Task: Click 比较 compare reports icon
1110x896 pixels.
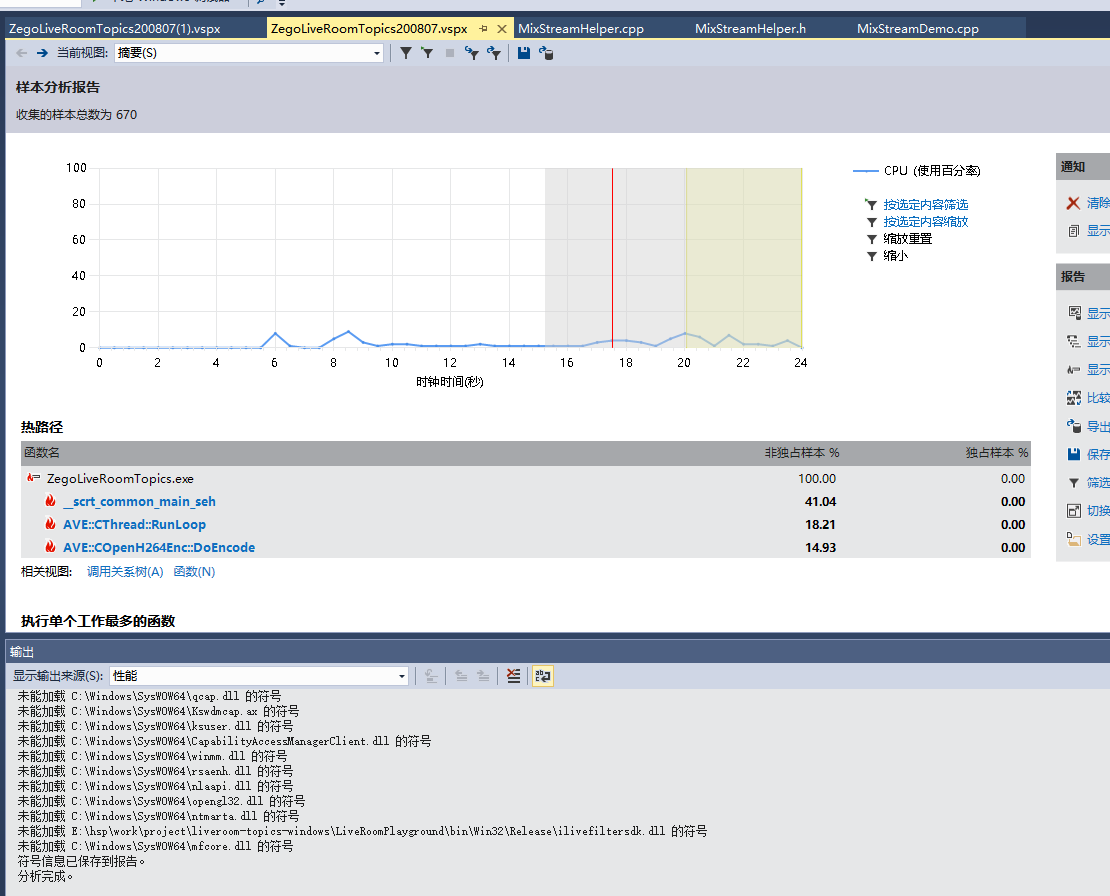Action: [x=1074, y=398]
